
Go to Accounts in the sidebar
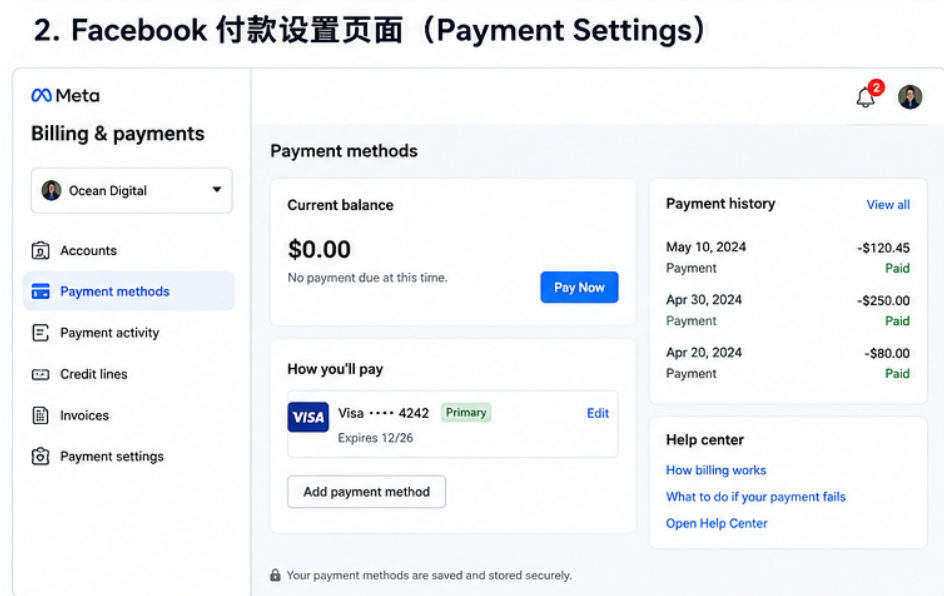coord(129,250)
